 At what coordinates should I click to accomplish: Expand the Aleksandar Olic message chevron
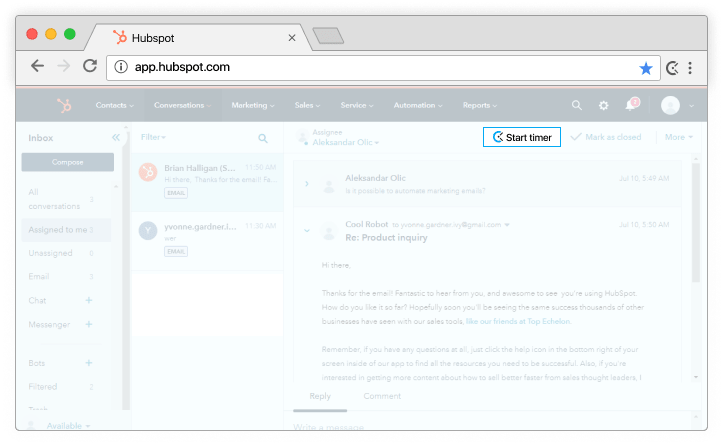coord(307,184)
